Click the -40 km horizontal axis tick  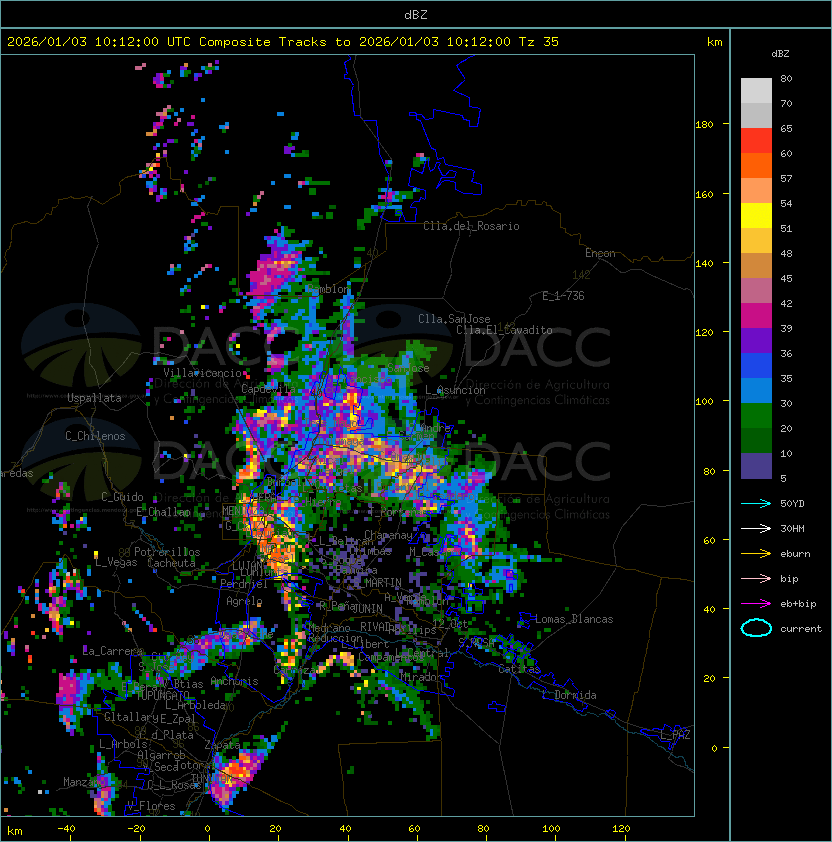[67, 829]
